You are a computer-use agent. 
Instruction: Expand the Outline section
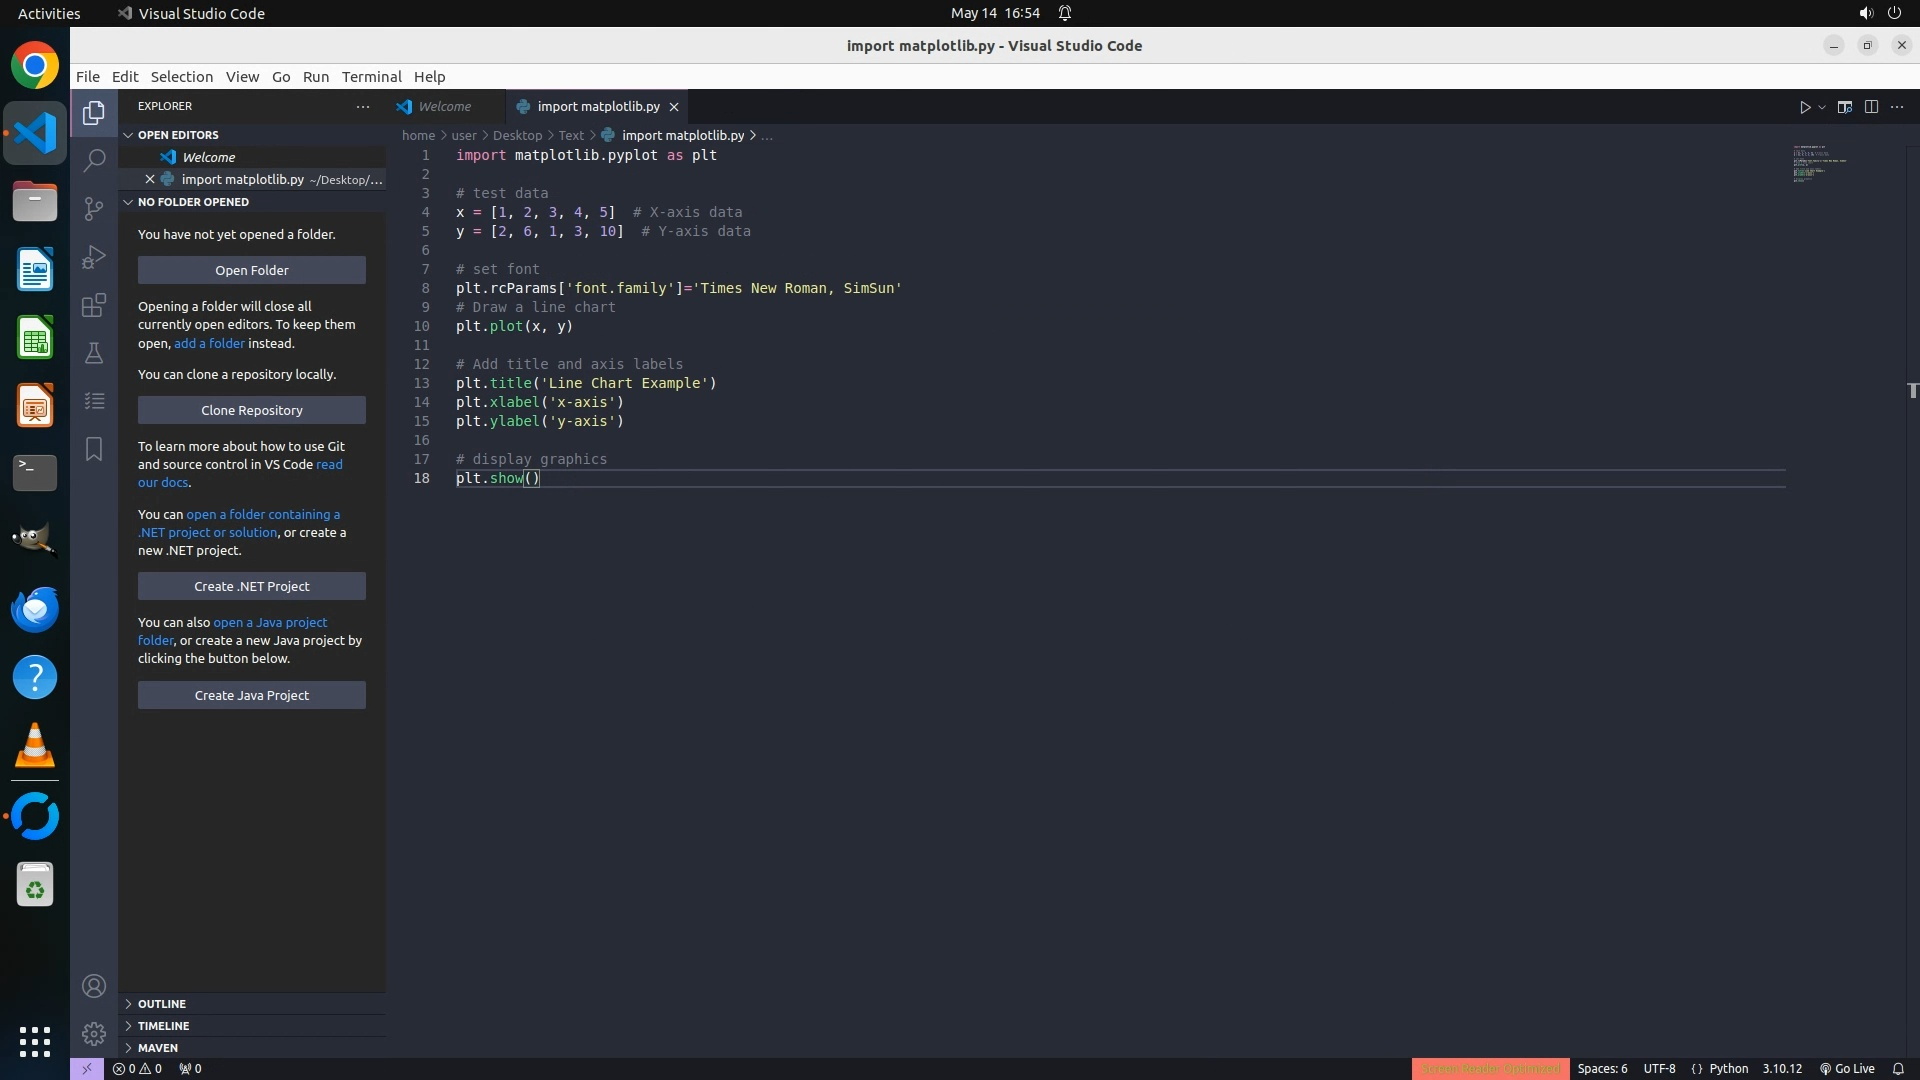162,1004
